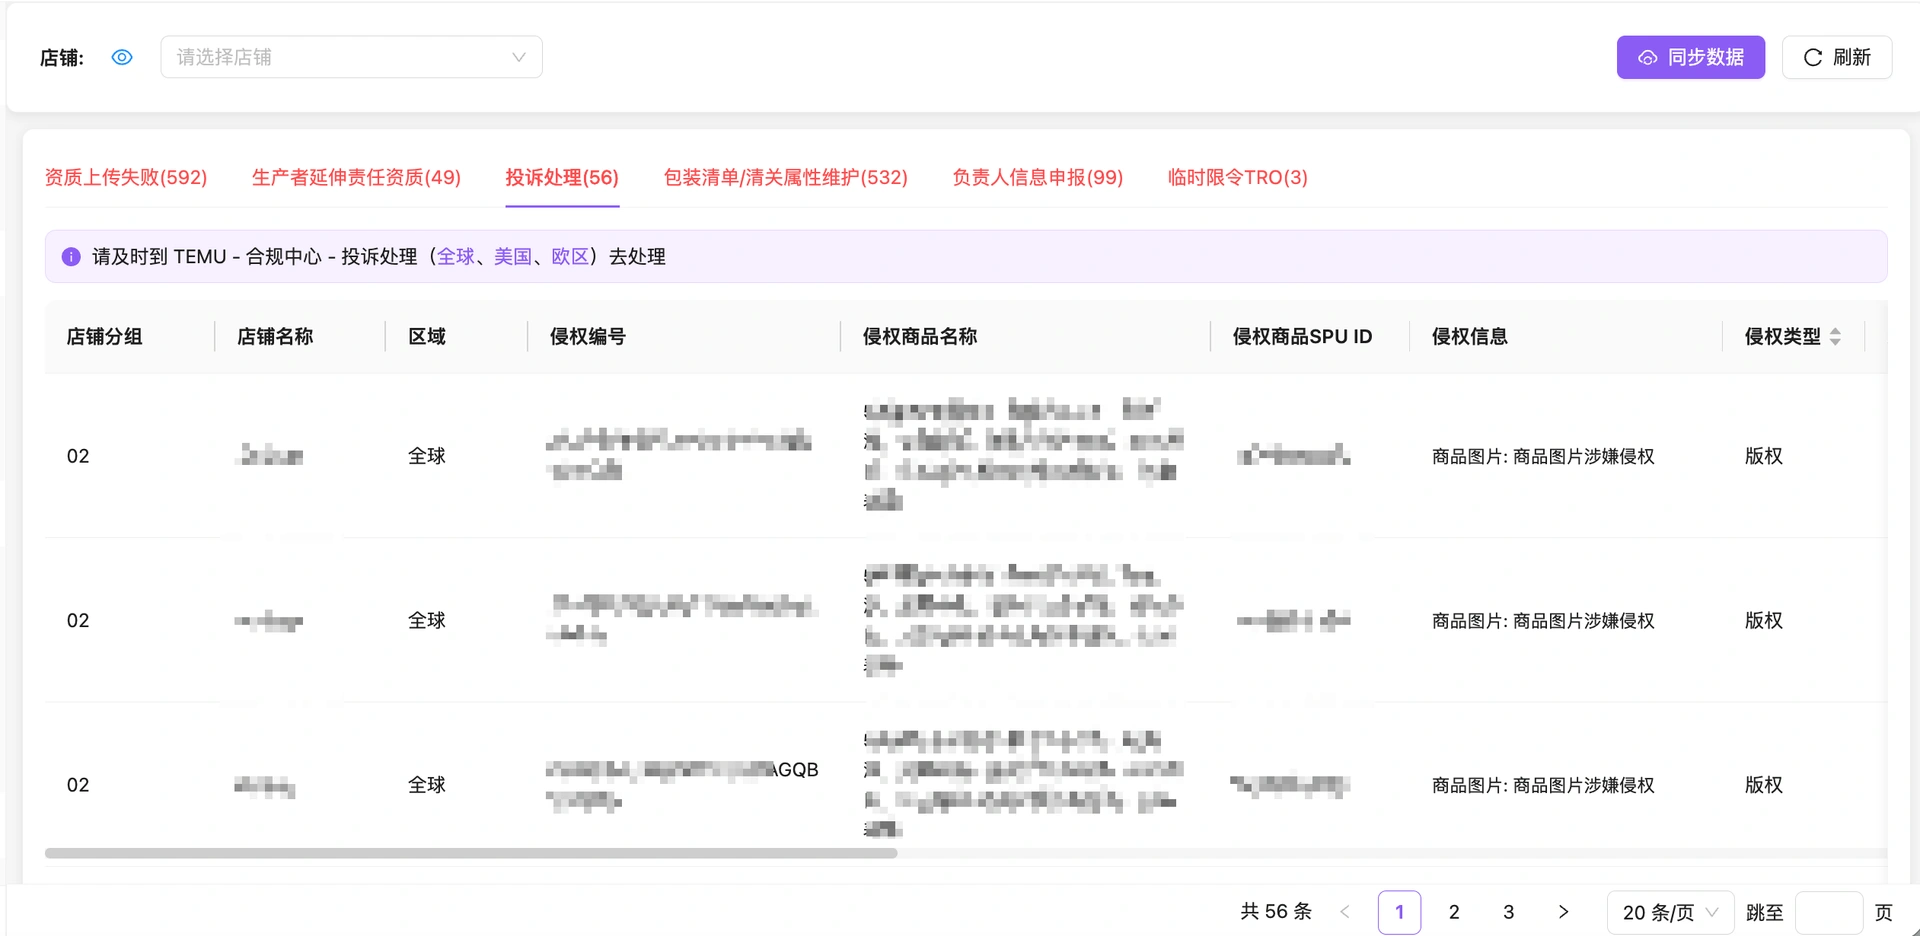Open 负责人信息申报(99) tab
This screenshot has height=936, width=1920.
[1038, 177]
